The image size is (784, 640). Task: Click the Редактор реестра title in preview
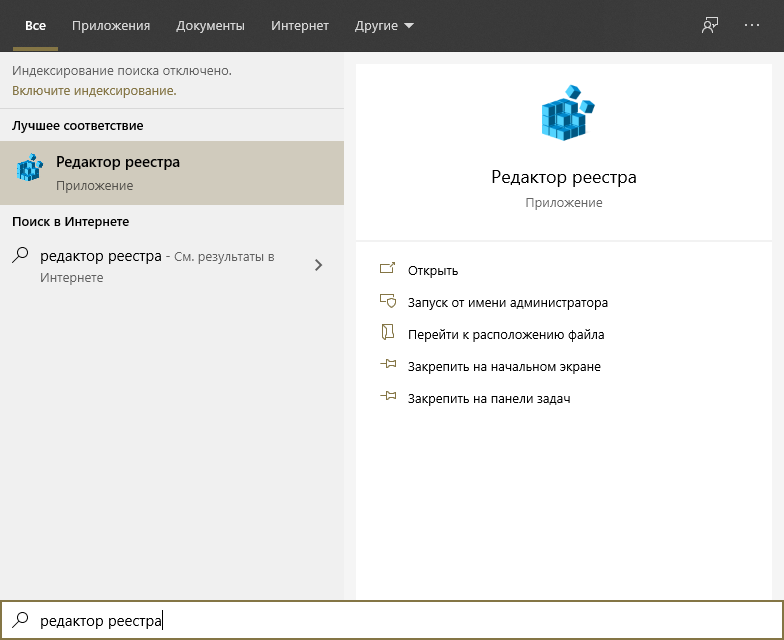click(564, 177)
